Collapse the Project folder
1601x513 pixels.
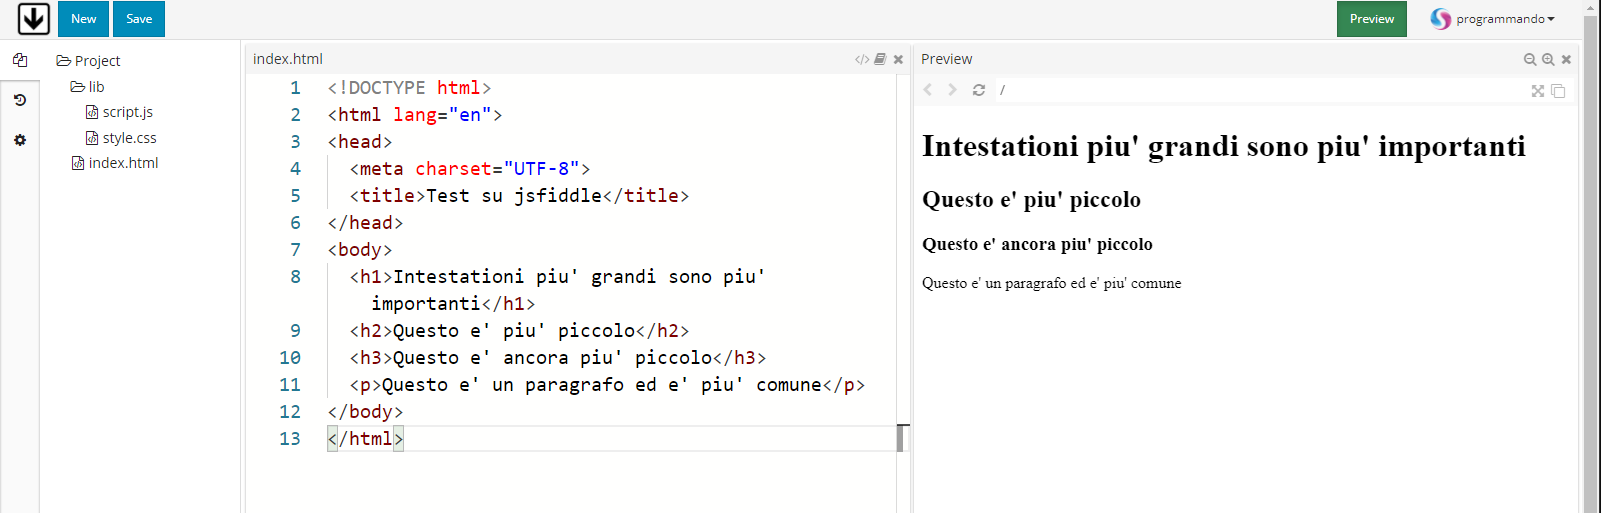(x=88, y=61)
